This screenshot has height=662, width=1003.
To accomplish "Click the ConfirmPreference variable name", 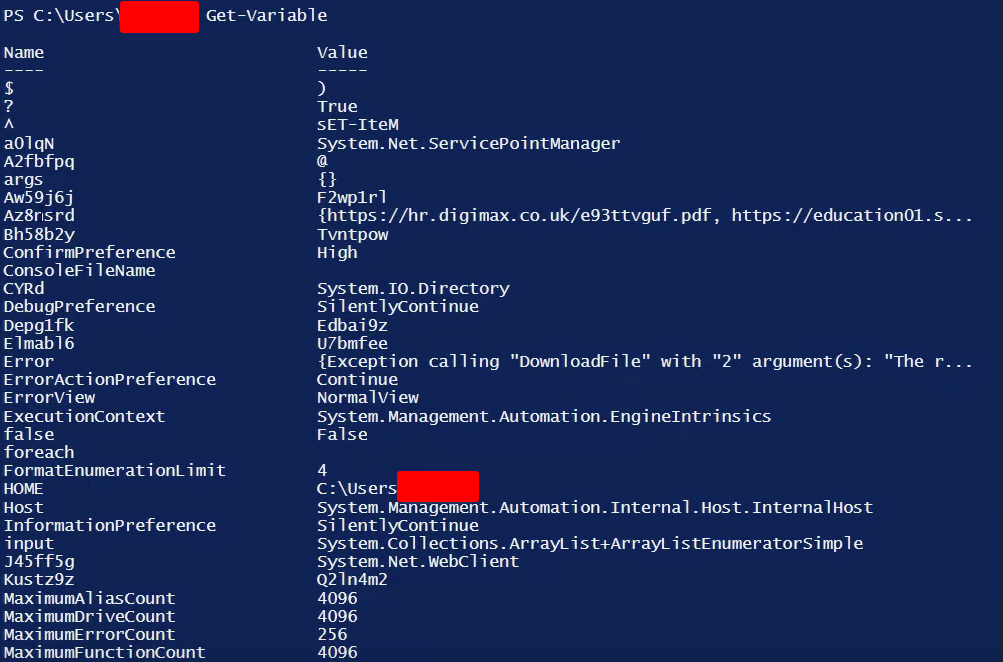I will (x=89, y=252).
